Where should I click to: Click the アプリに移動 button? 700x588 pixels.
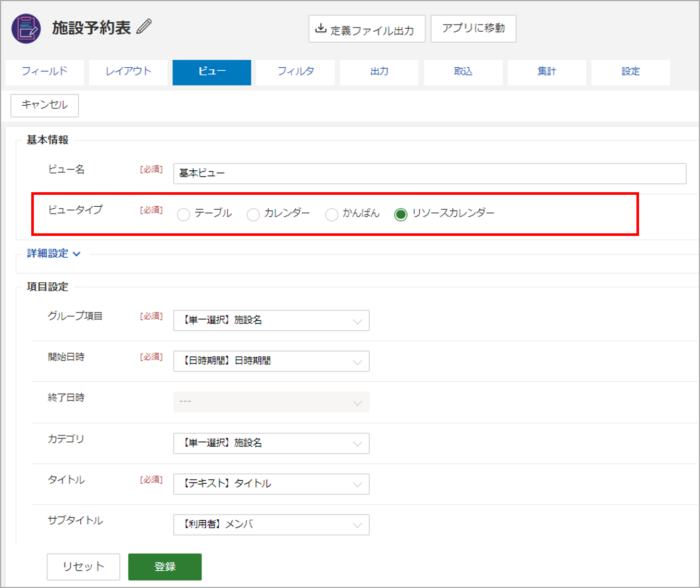tap(473, 29)
